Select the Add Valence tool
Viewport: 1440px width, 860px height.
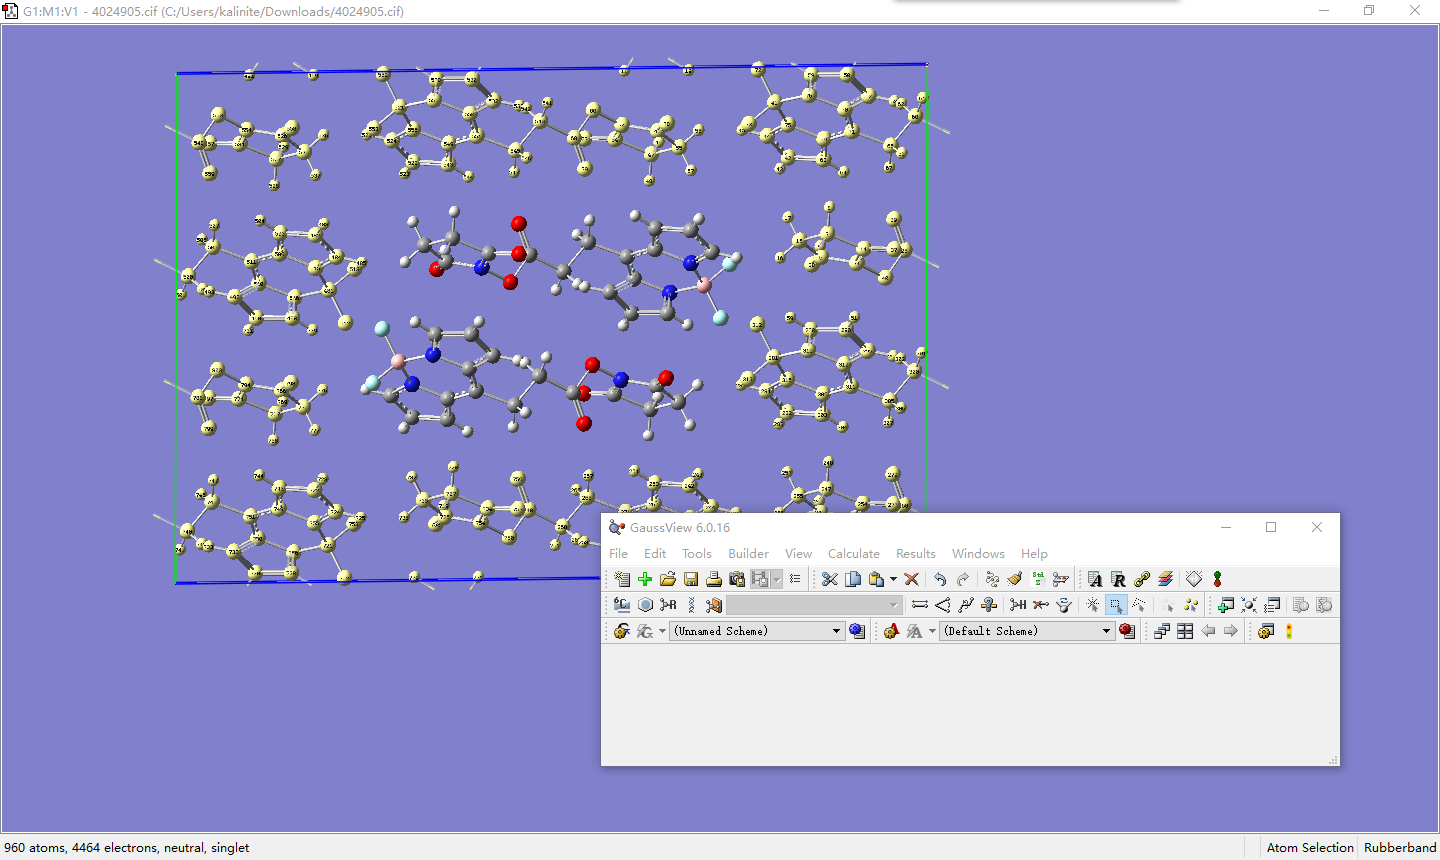click(x=1018, y=605)
